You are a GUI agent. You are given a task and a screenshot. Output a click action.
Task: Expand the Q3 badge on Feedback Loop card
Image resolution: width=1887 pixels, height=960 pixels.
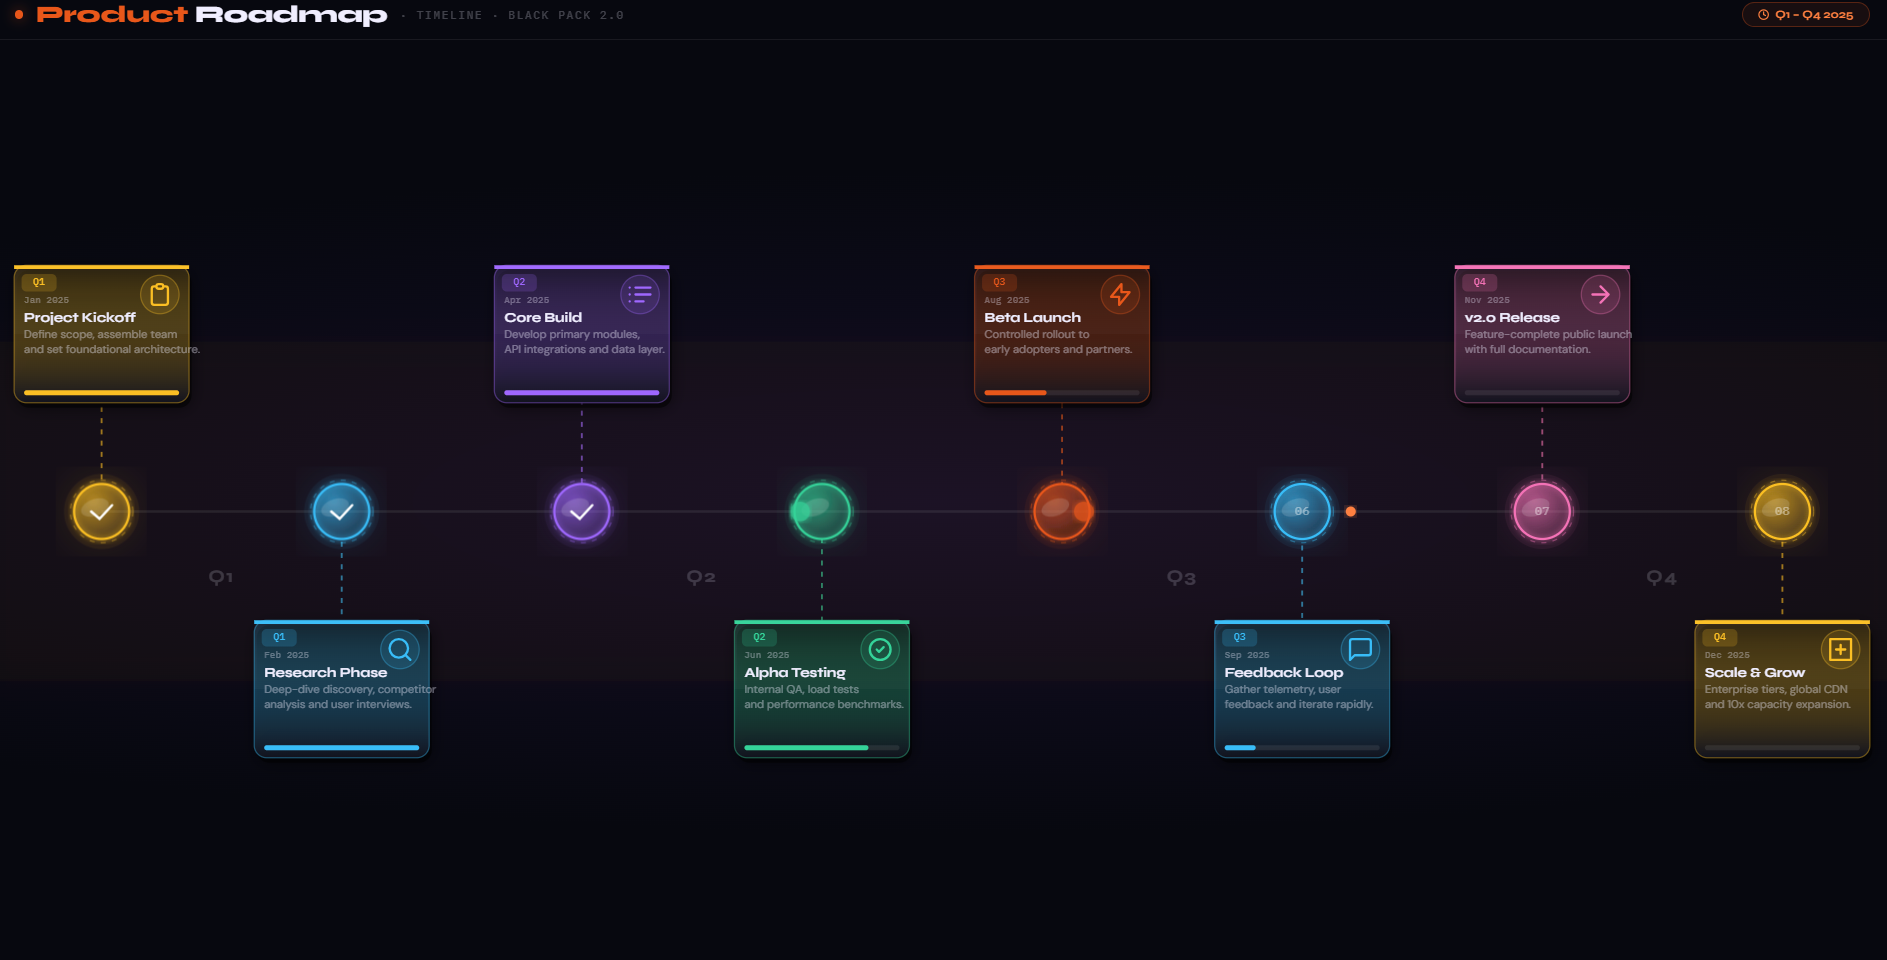pos(1239,636)
